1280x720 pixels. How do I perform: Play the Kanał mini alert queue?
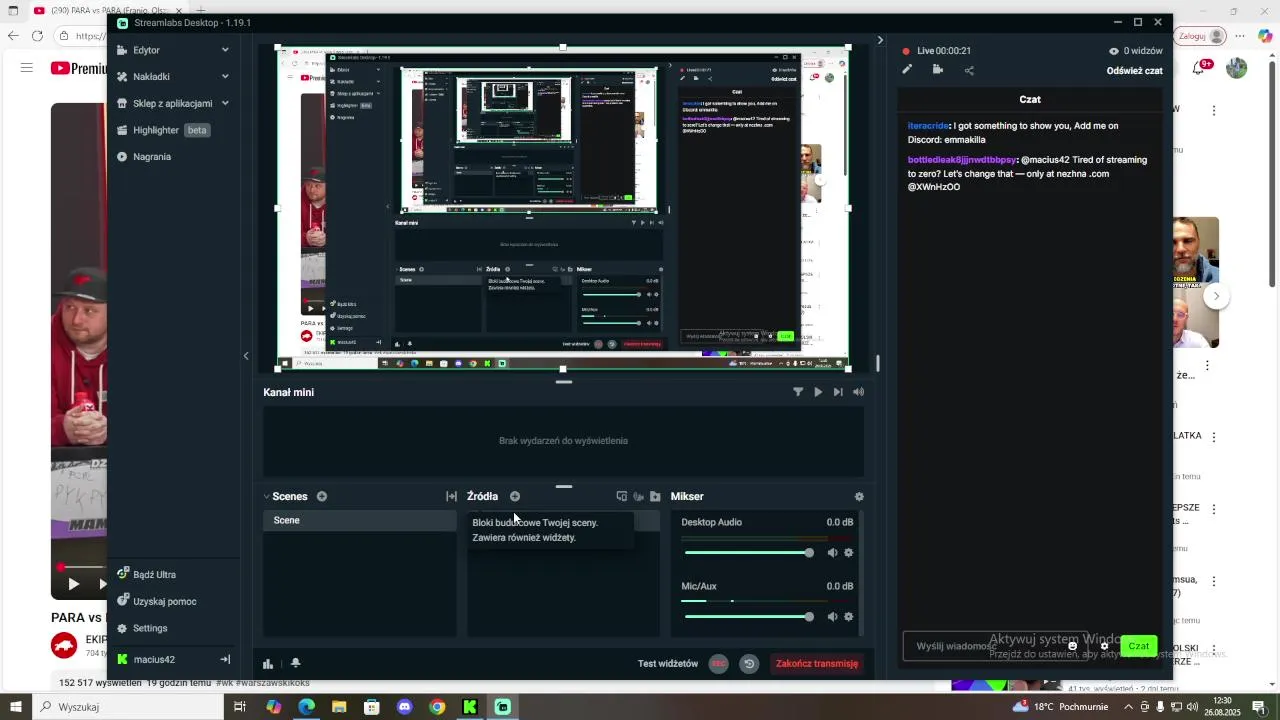coord(818,392)
